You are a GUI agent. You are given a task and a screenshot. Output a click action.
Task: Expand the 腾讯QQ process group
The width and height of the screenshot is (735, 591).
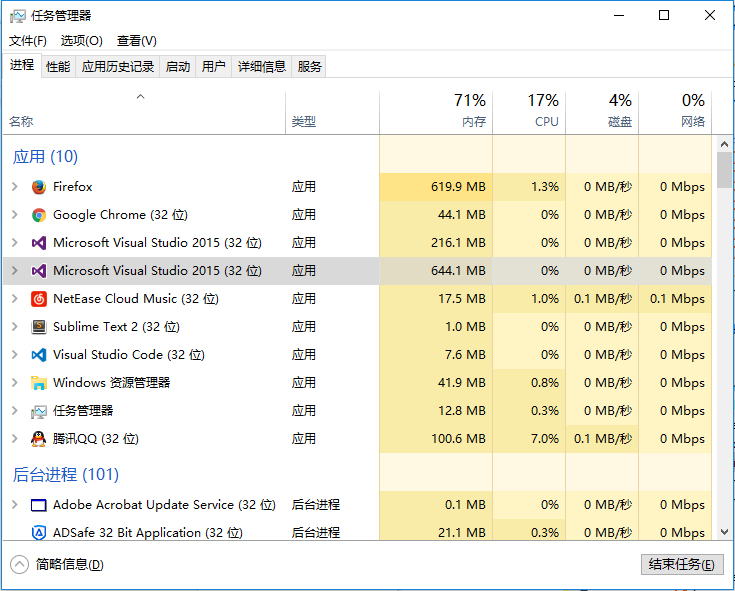[15, 439]
